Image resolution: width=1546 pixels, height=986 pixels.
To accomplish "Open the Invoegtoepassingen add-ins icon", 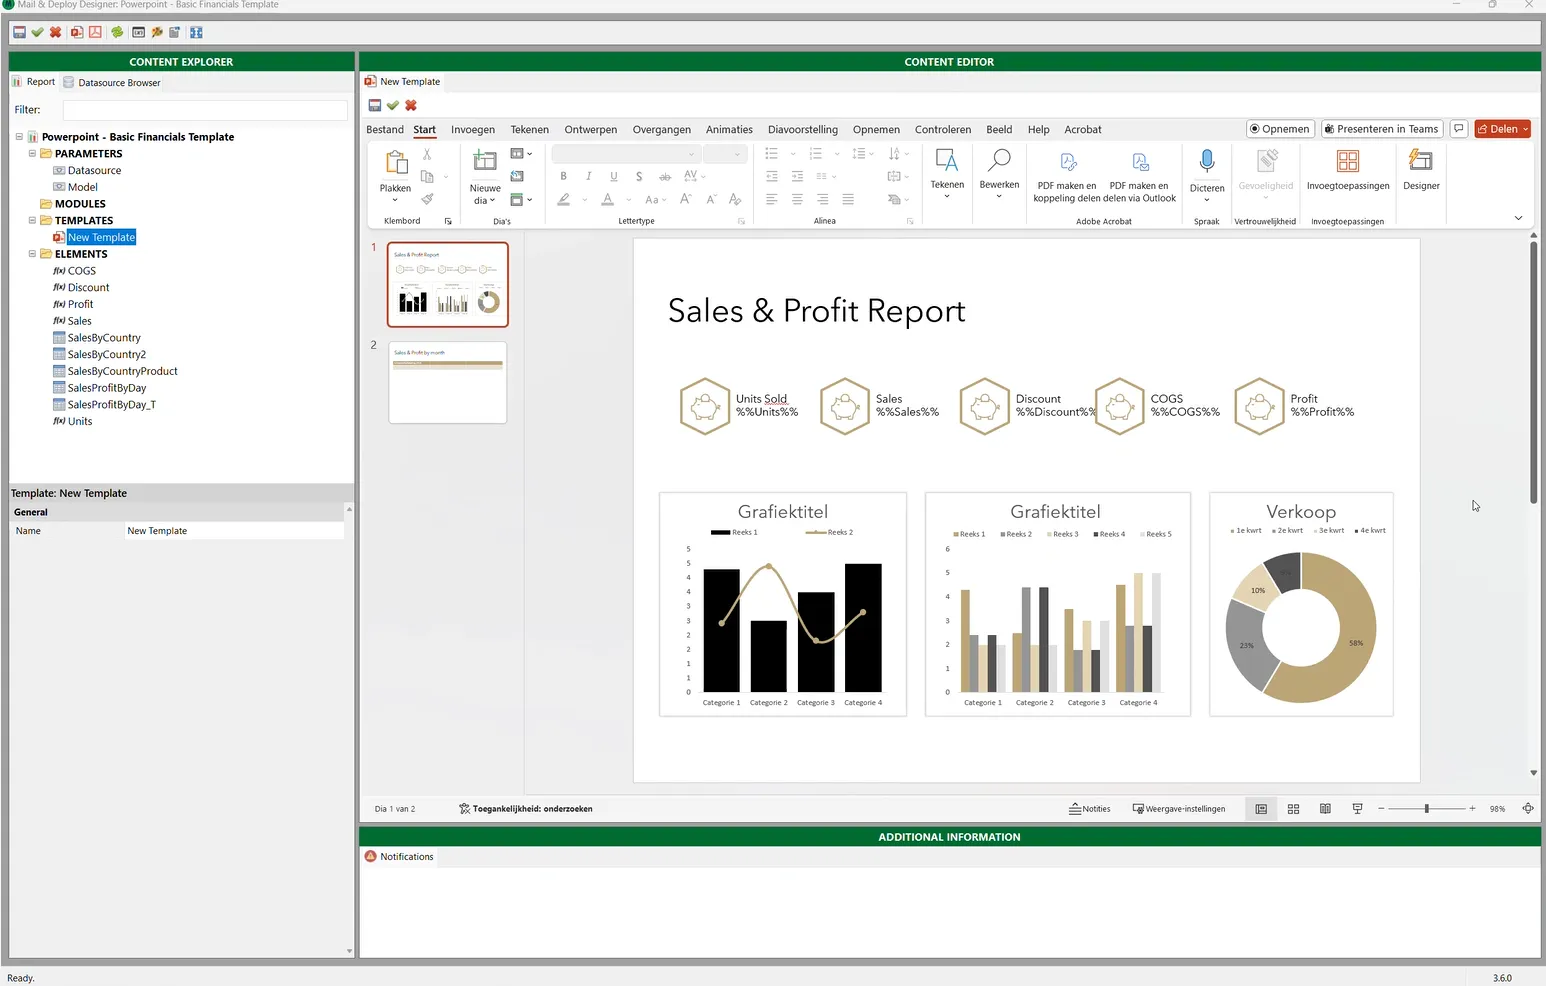I will (x=1348, y=160).
